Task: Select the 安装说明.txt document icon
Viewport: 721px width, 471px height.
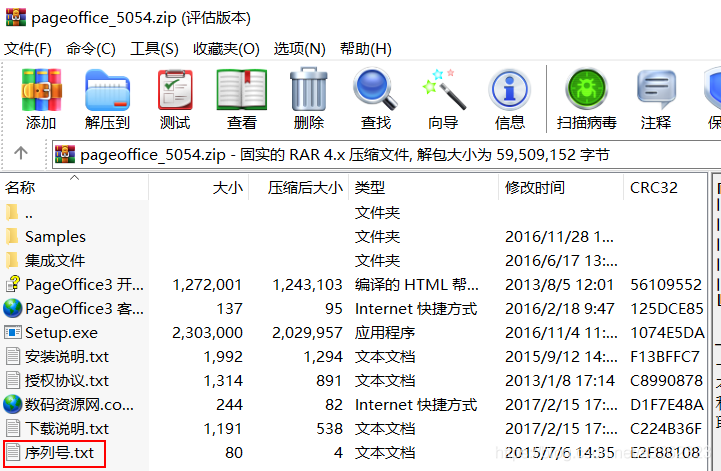Action: tap(13, 356)
